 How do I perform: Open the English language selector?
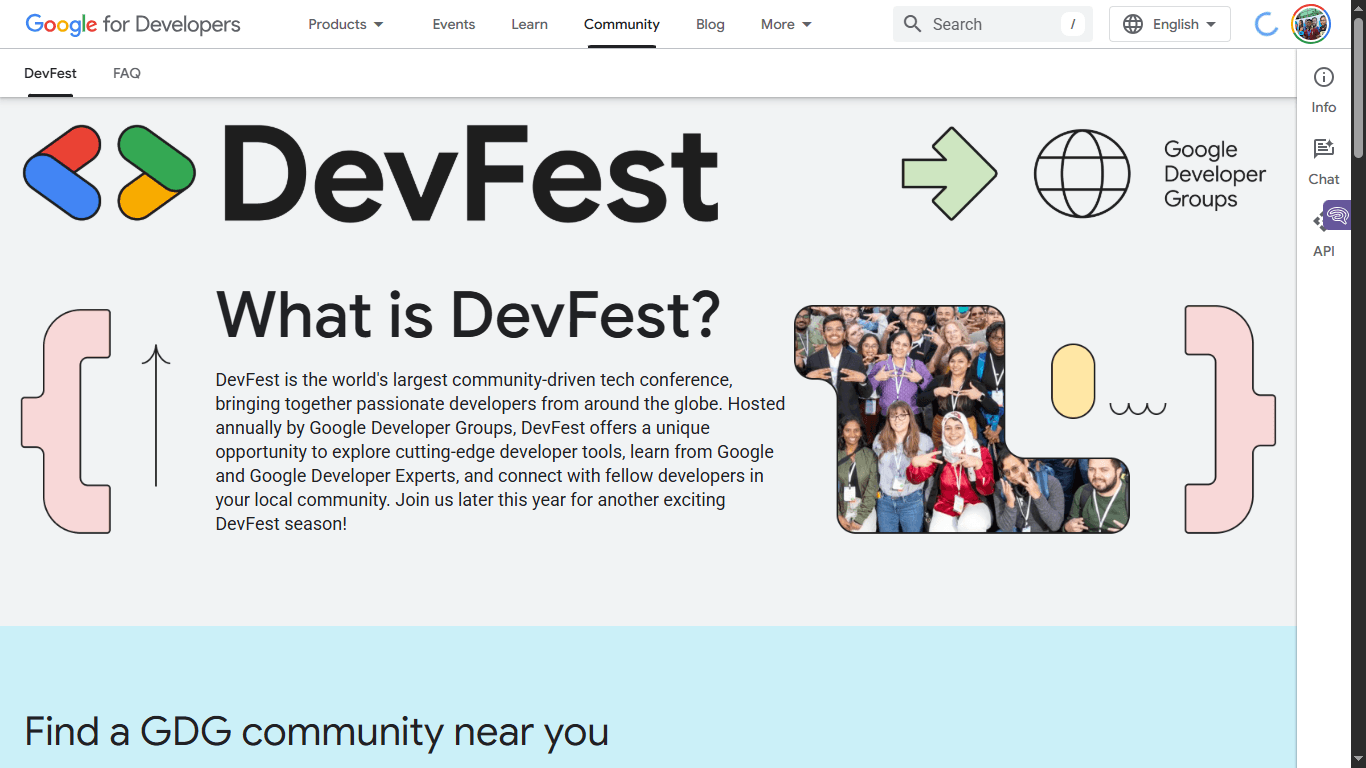click(1169, 24)
